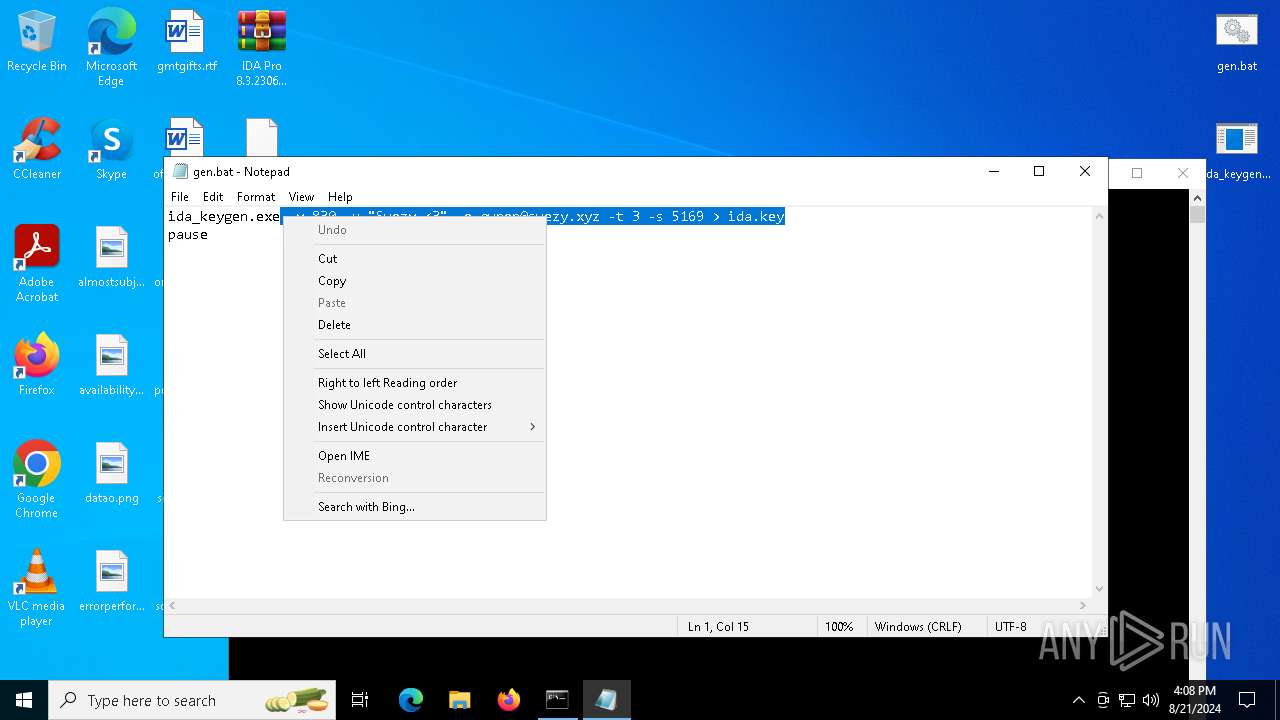Open the notification center icon
The height and width of the screenshot is (720, 1280).
point(1247,700)
